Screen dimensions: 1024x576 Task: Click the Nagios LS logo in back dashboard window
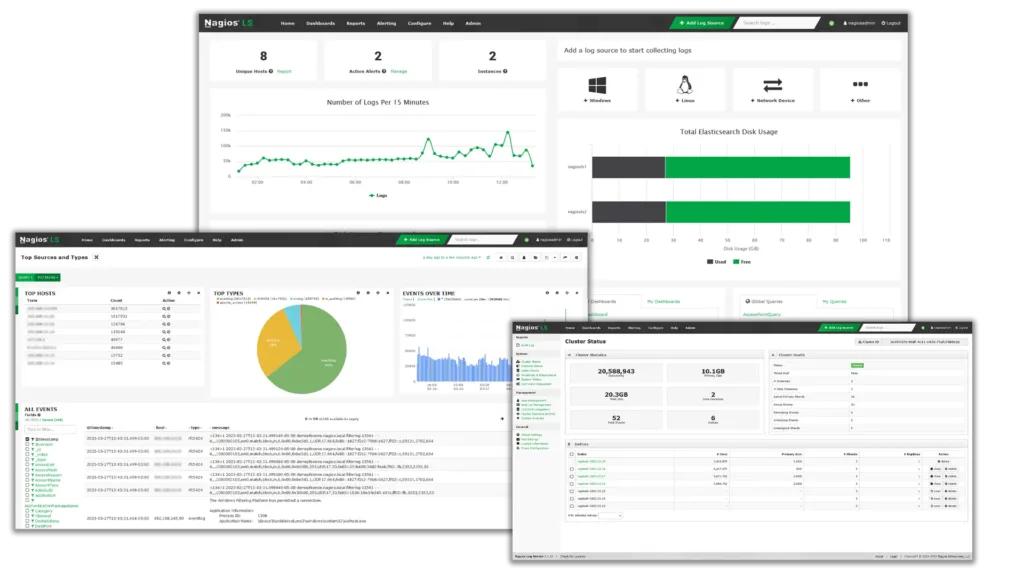coord(228,23)
